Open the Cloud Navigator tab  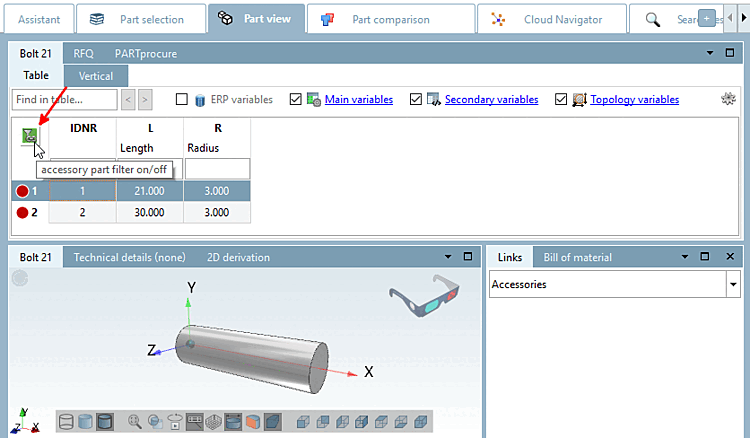(551, 19)
